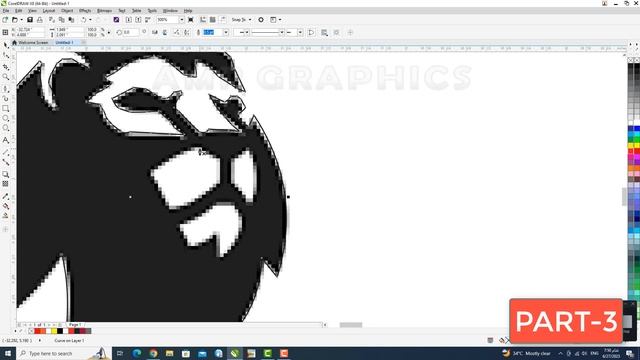Open Options via gear icon

[261, 20]
